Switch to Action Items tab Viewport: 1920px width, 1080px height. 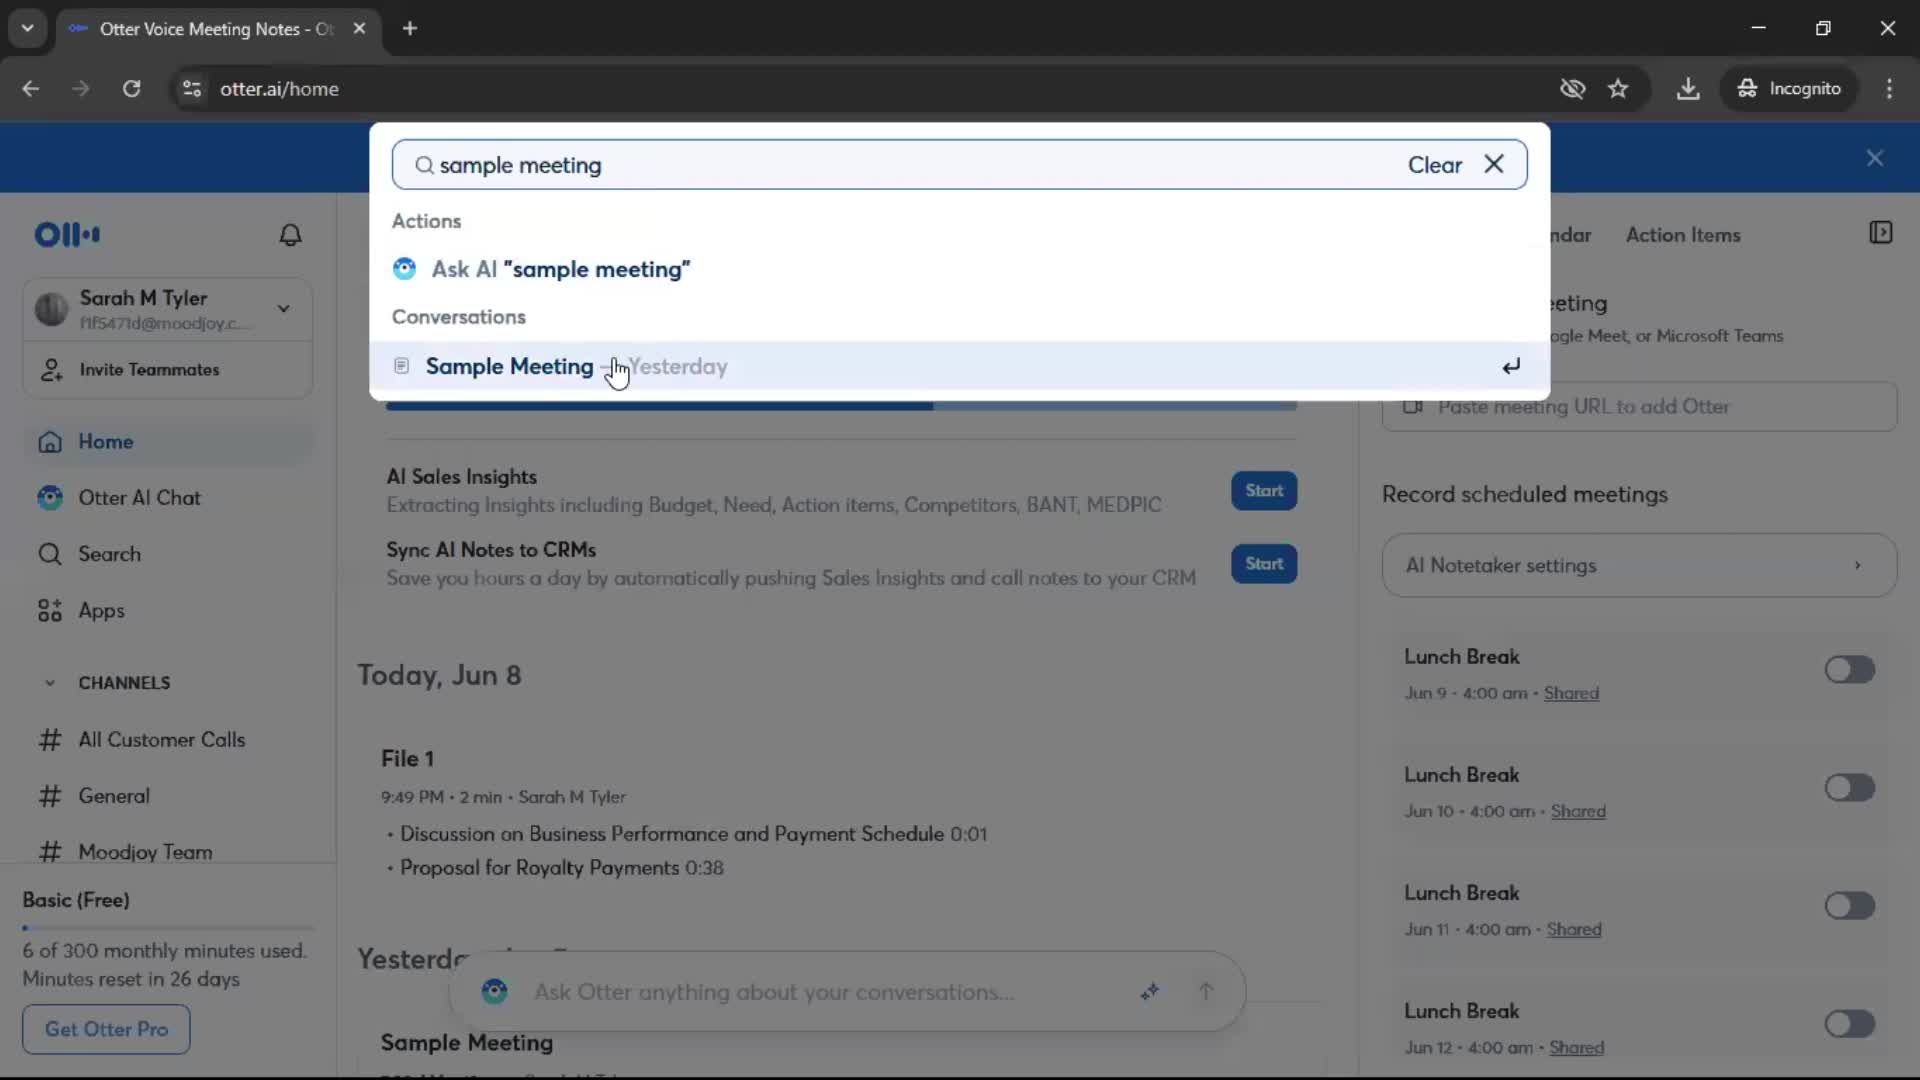(x=1683, y=235)
